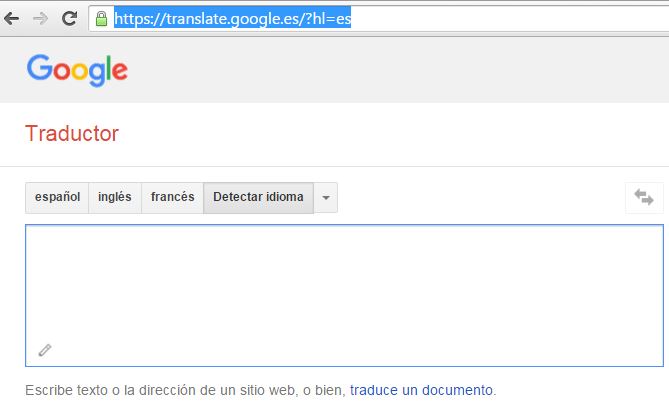The image size is (669, 406).
Task: Open the Google logo homepage link
Action: click(x=77, y=70)
